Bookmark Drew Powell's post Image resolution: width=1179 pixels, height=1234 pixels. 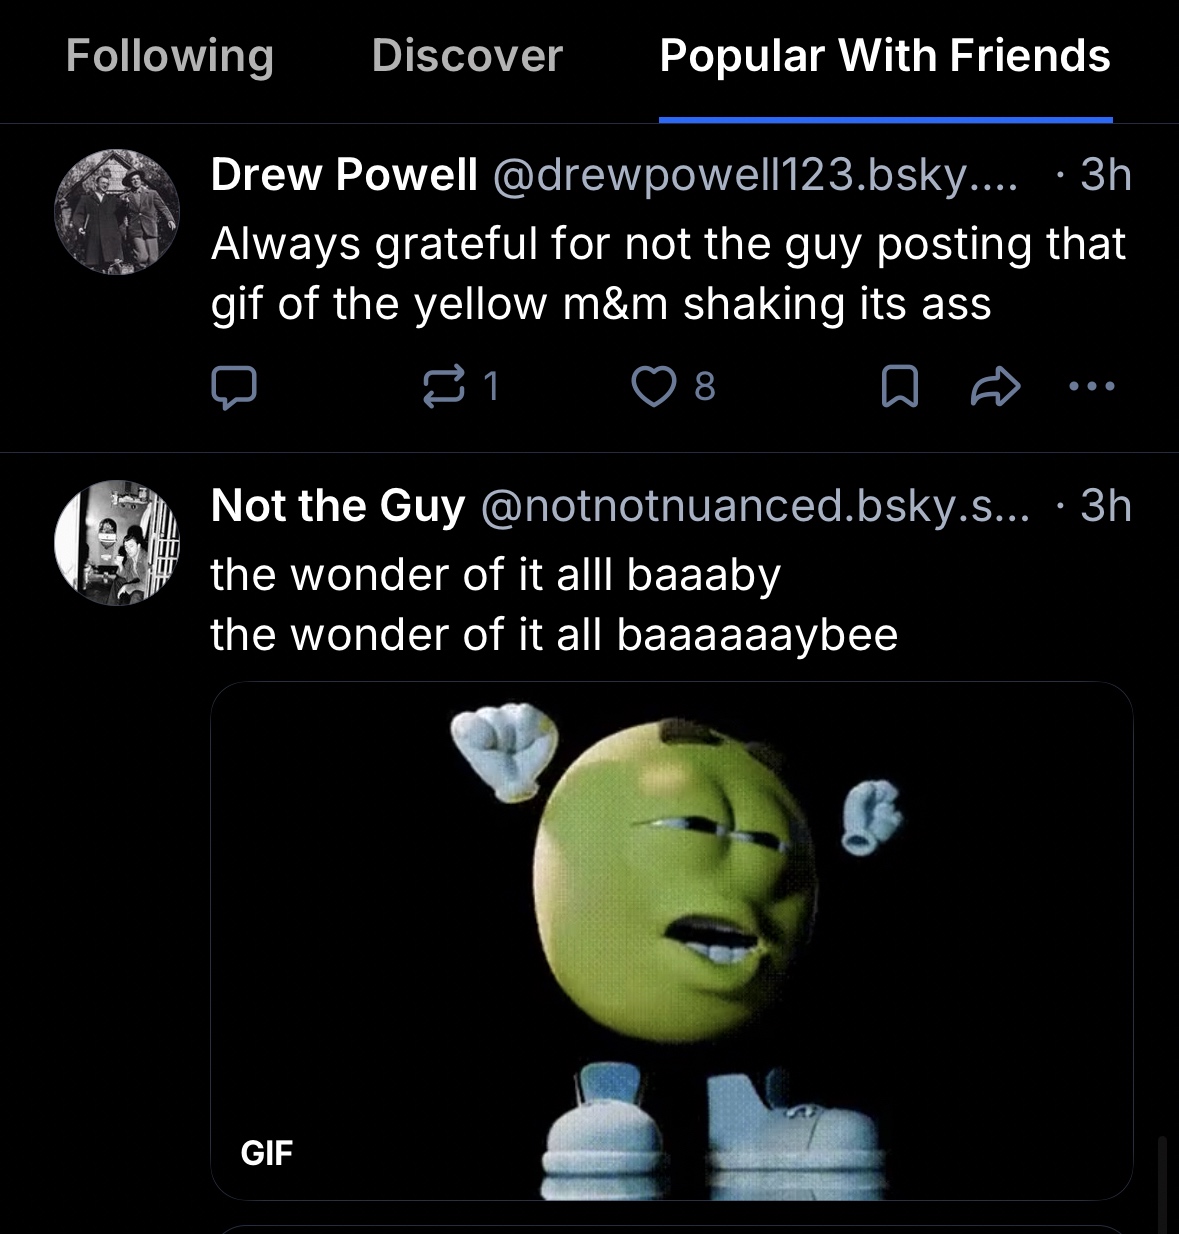[x=899, y=388]
